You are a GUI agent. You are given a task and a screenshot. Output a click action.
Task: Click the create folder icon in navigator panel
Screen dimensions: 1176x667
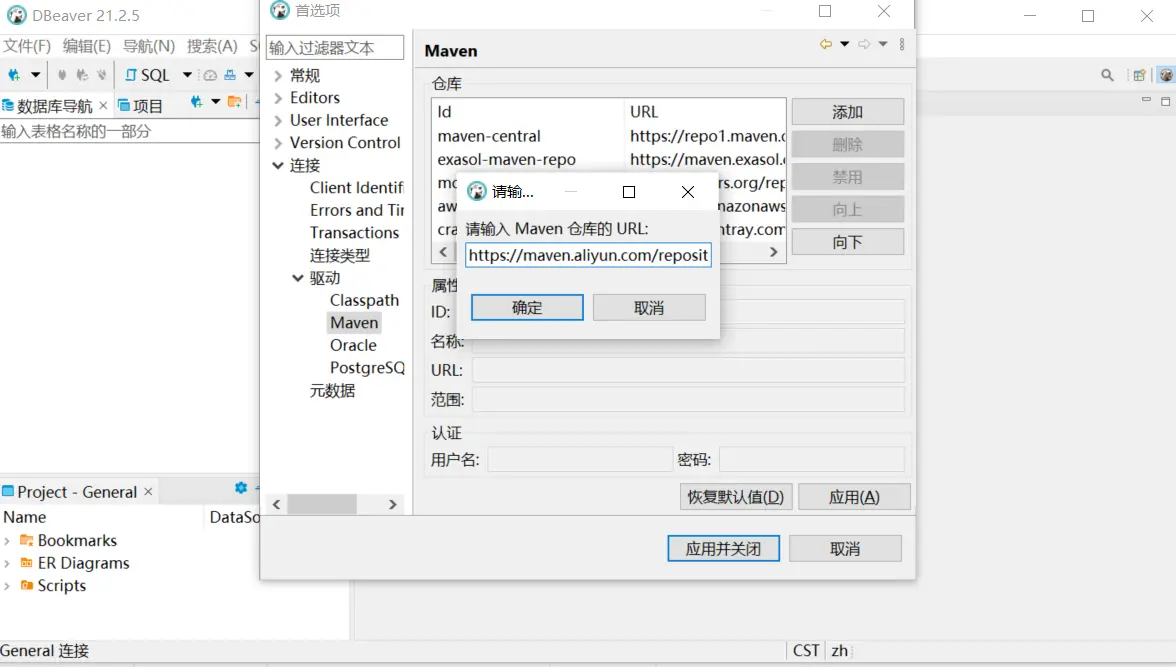pos(235,102)
